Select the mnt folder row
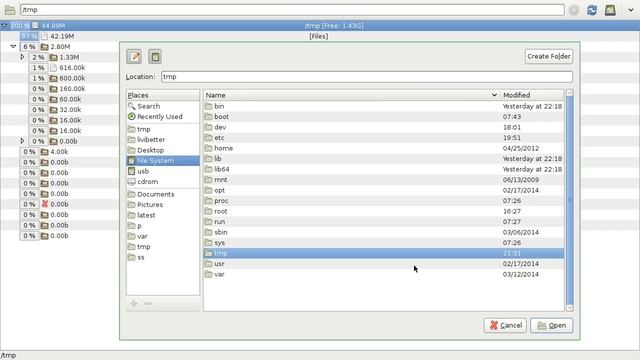 coord(384,180)
